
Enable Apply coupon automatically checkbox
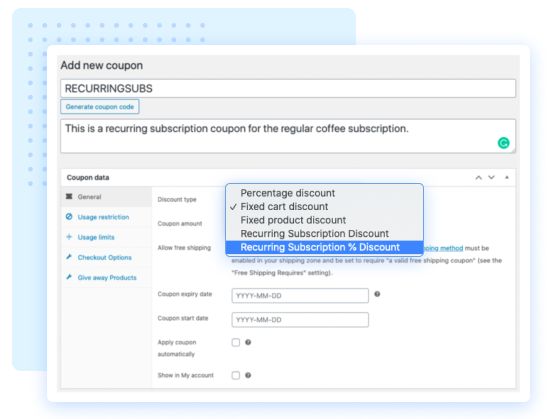pos(236,342)
